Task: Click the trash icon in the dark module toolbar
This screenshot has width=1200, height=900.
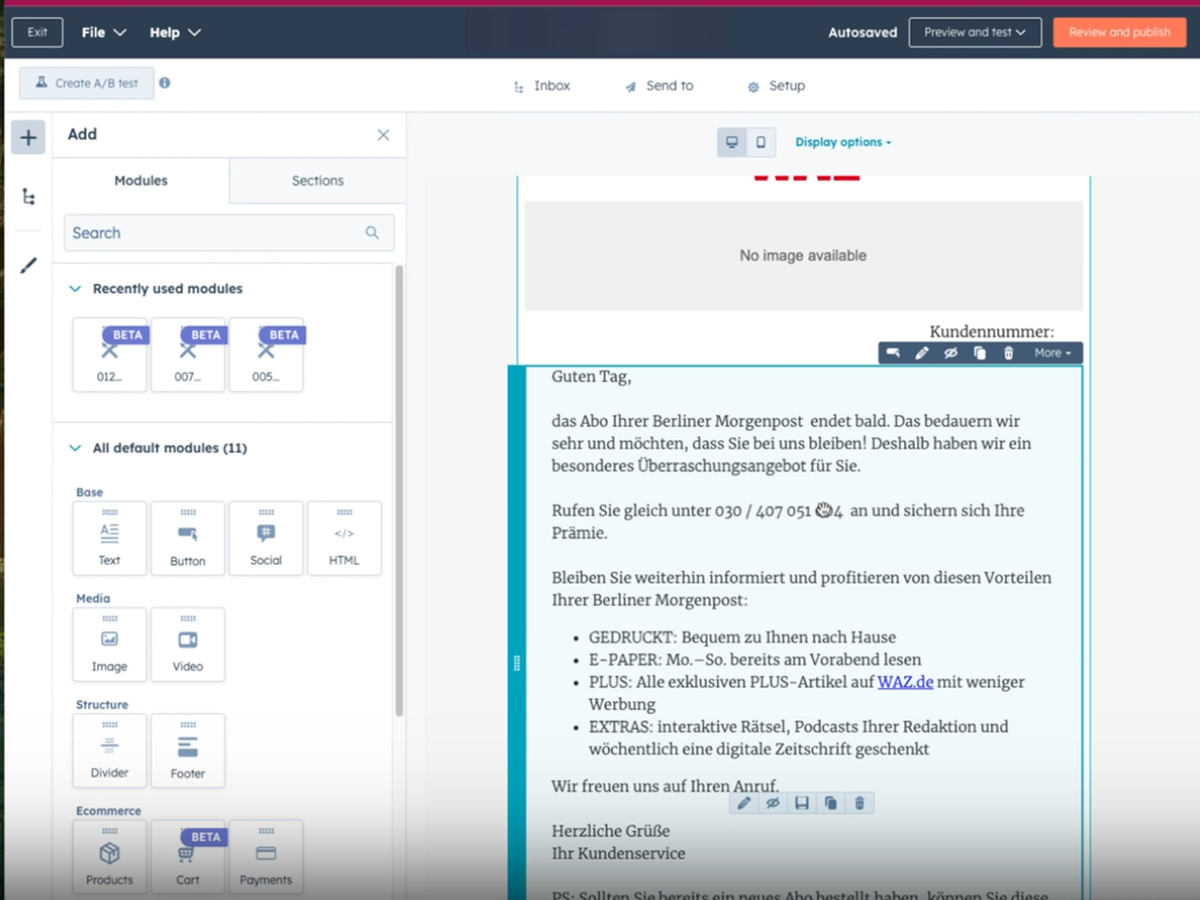Action: (x=1009, y=353)
